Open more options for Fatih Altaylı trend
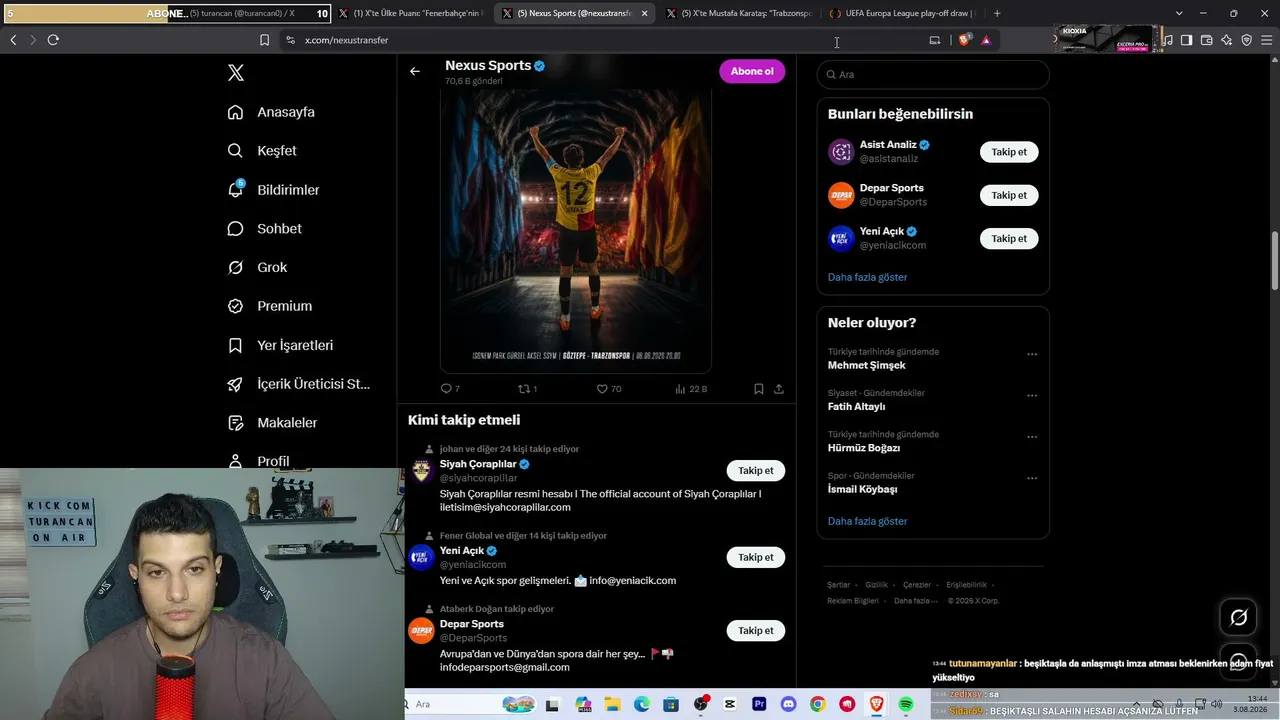 [x=1032, y=395]
